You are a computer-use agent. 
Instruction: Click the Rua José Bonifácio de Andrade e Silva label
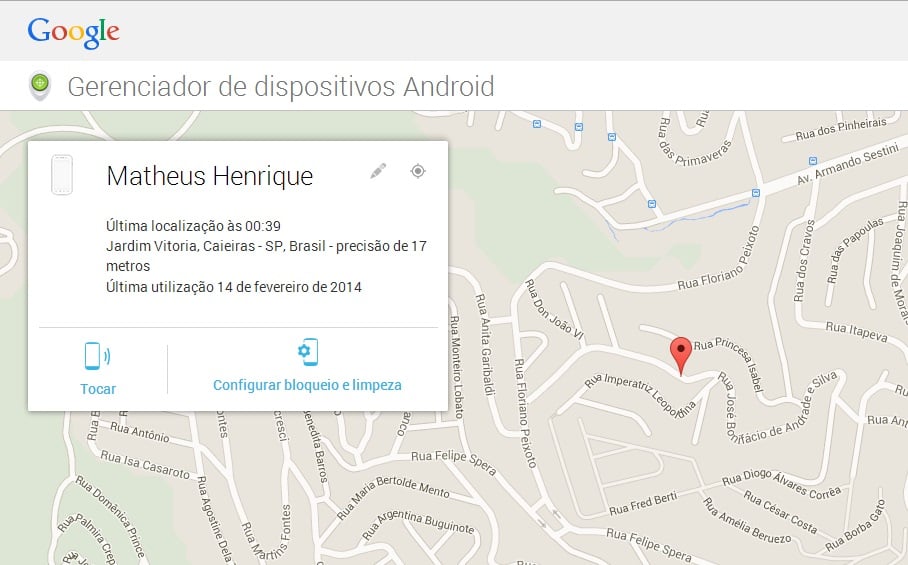click(778, 409)
